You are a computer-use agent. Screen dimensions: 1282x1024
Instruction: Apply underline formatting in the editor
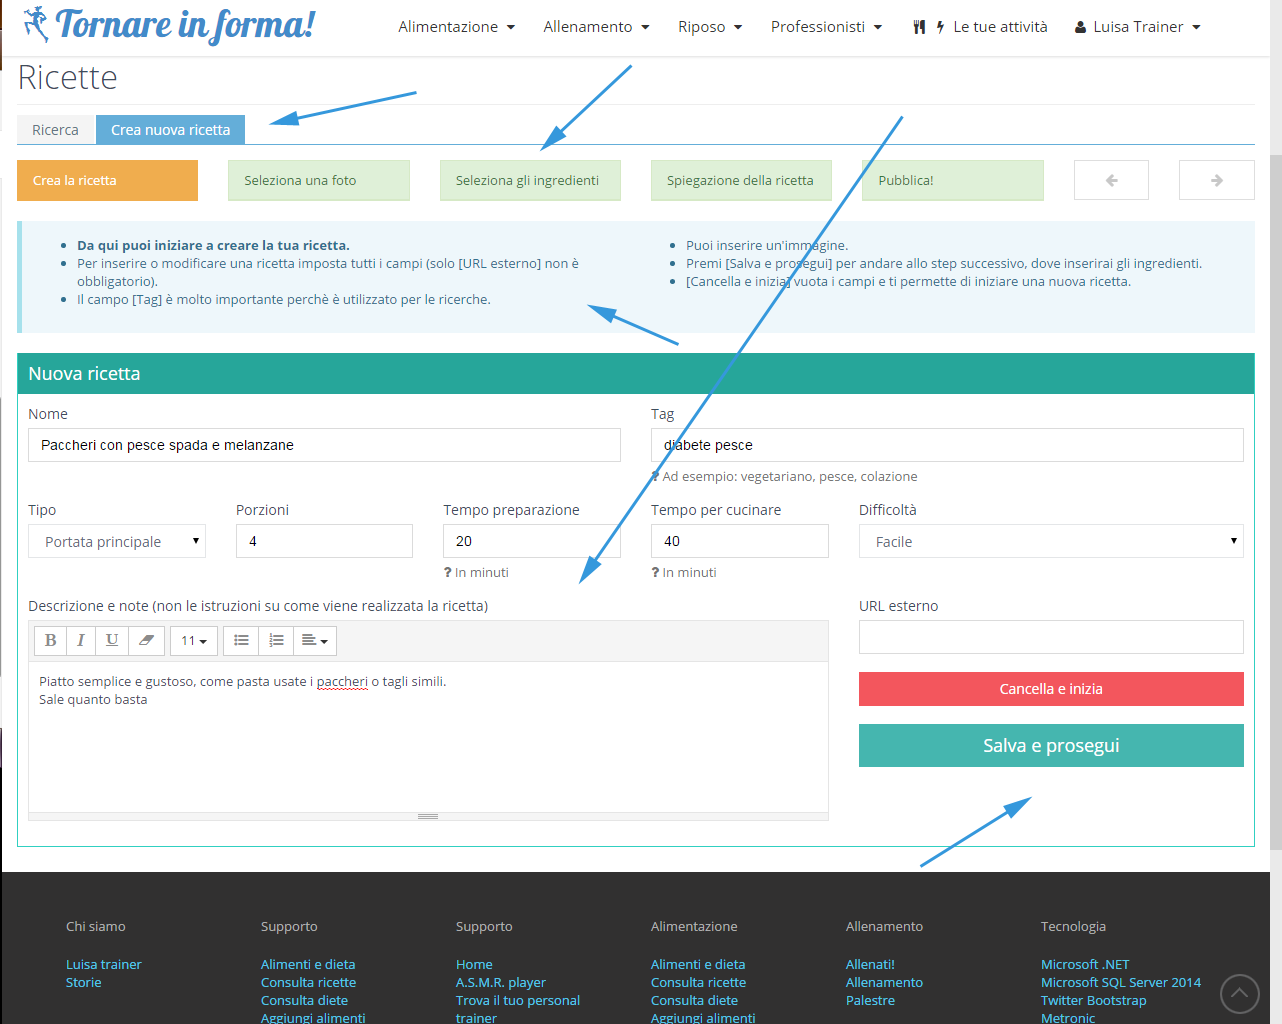click(112, 641)
